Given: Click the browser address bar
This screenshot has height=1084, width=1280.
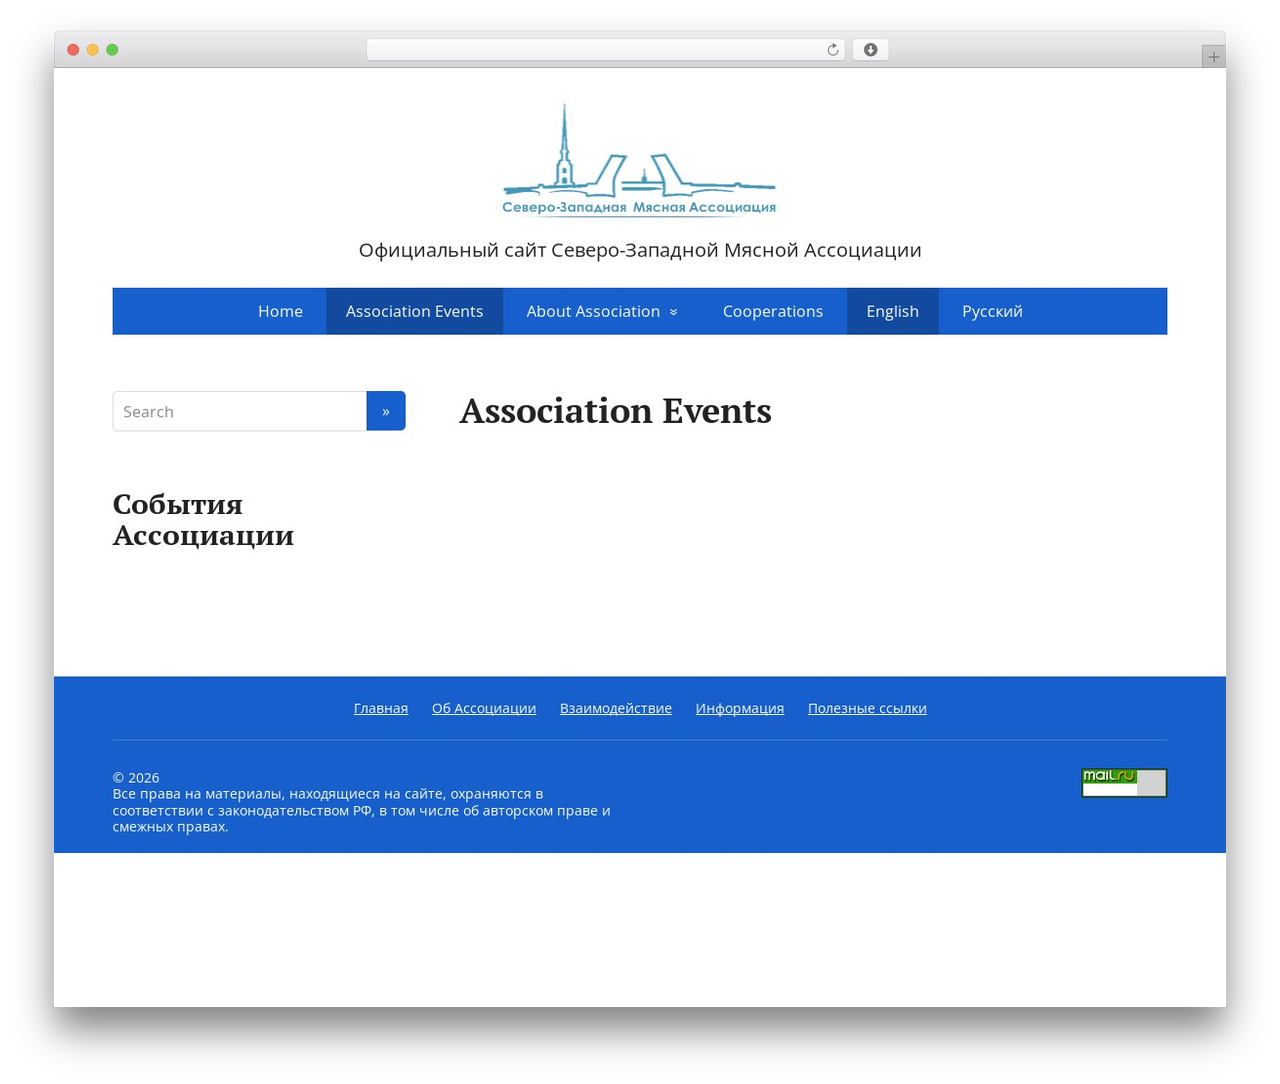Looking at the screenshot, I should (605, 50).
